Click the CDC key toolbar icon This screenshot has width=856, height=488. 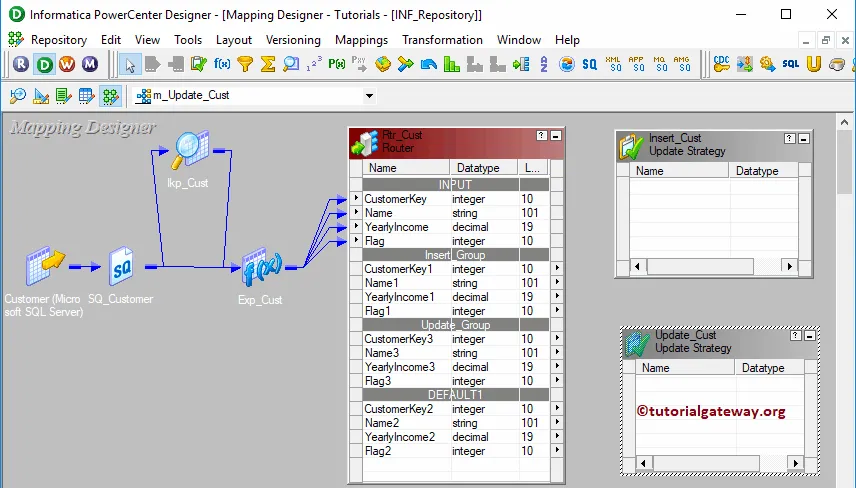coord(721,64)
